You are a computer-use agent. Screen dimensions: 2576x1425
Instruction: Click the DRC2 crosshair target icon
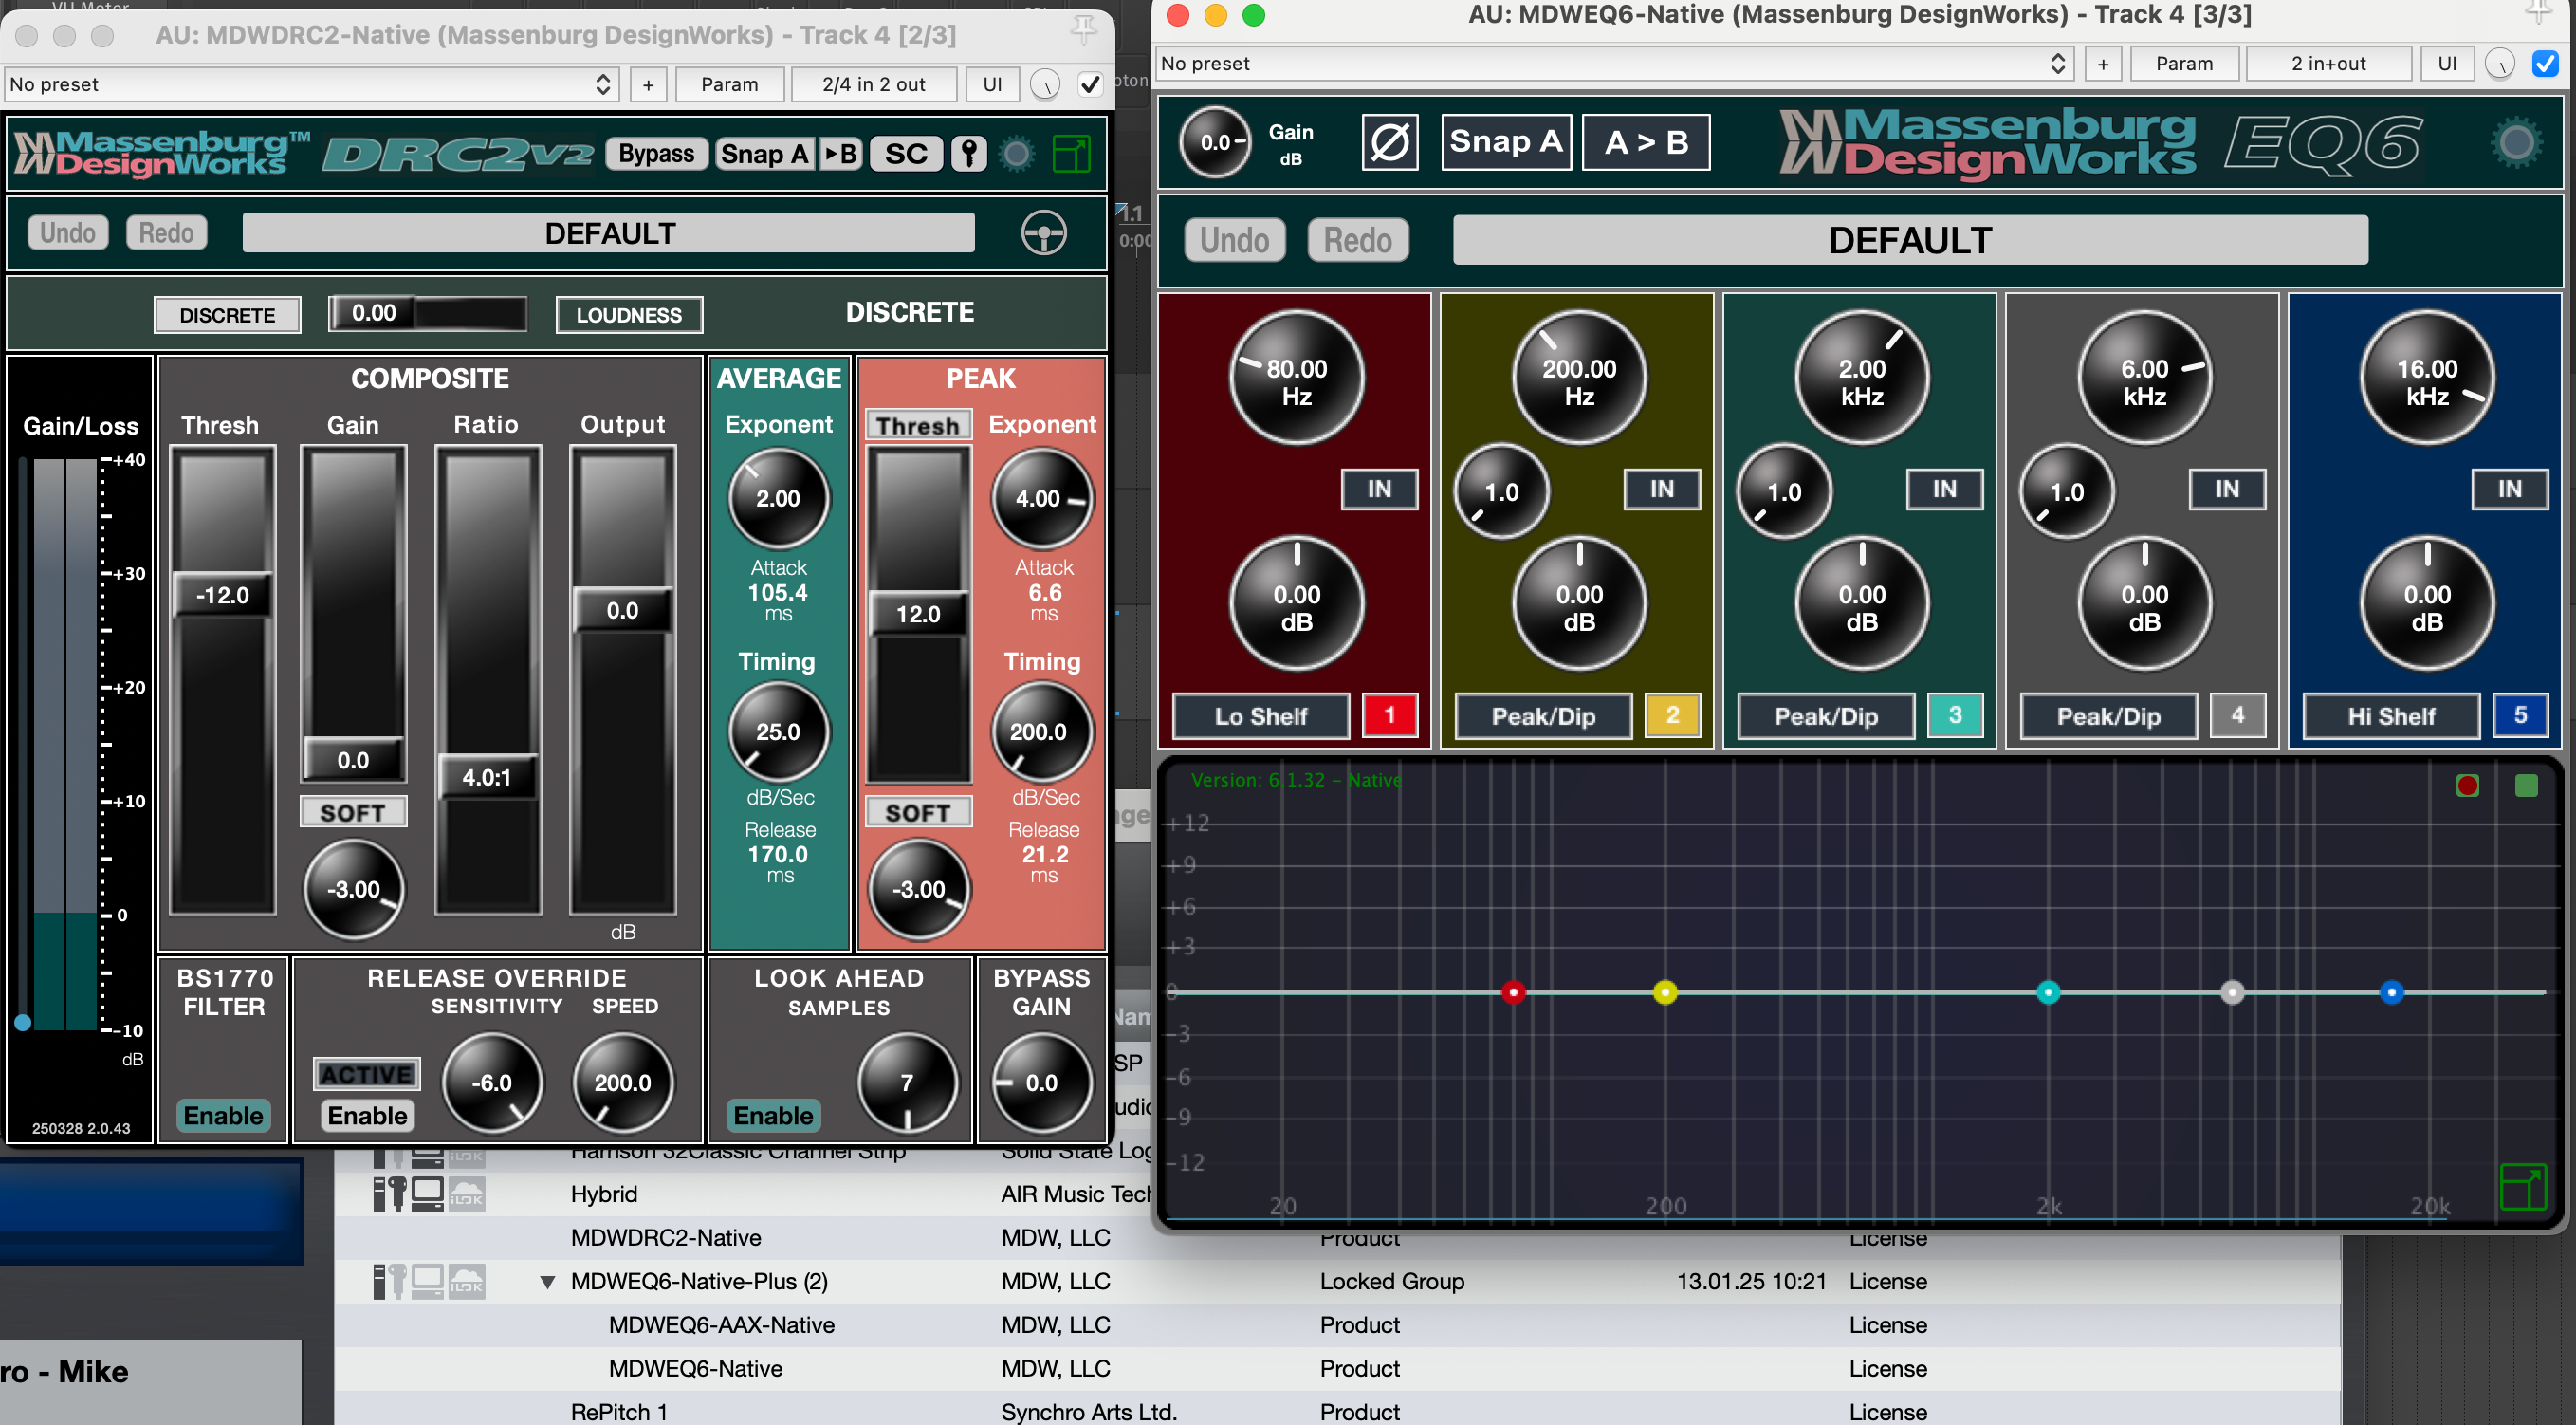point(1043,233)
